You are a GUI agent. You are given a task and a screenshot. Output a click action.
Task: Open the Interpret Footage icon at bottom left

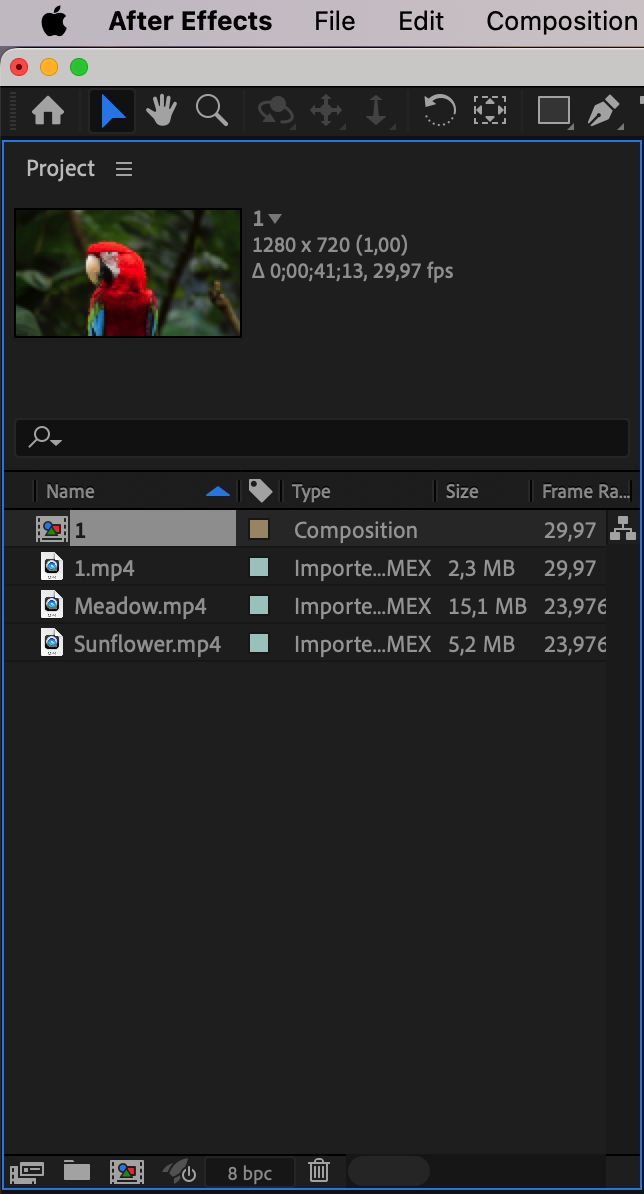[27, 1171]
